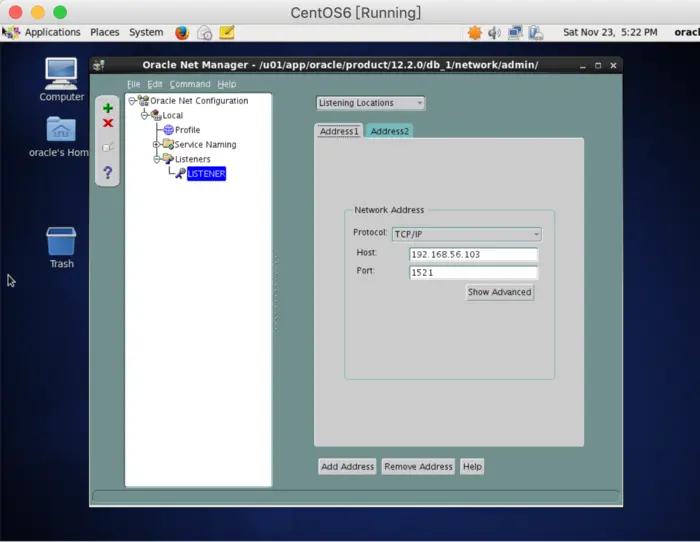Minimize the Oracle Net Manager window
Viewport: 700px width, 542px height.
click(x=583, y=66)
